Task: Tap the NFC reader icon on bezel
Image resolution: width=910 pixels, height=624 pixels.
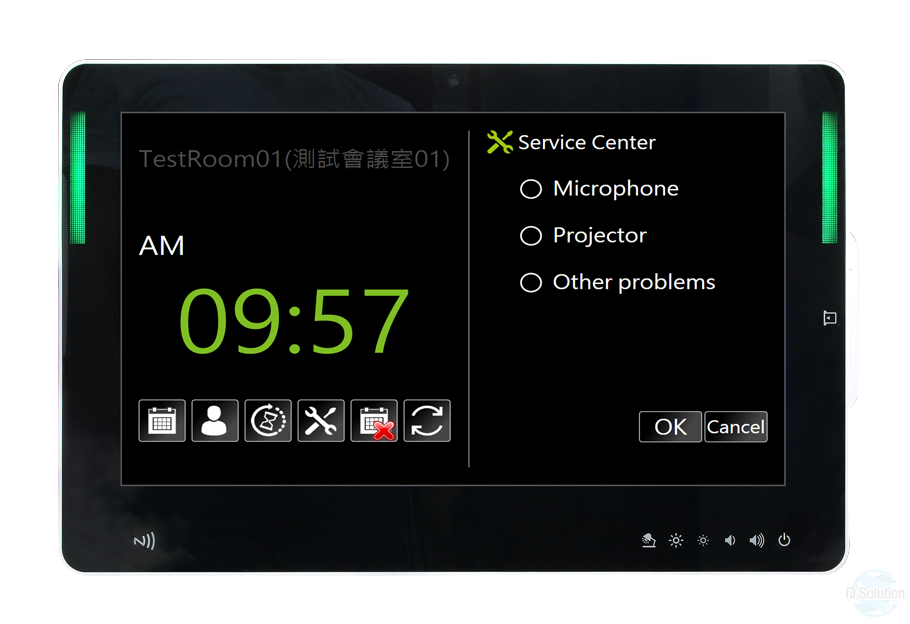Action: point(145,541)
